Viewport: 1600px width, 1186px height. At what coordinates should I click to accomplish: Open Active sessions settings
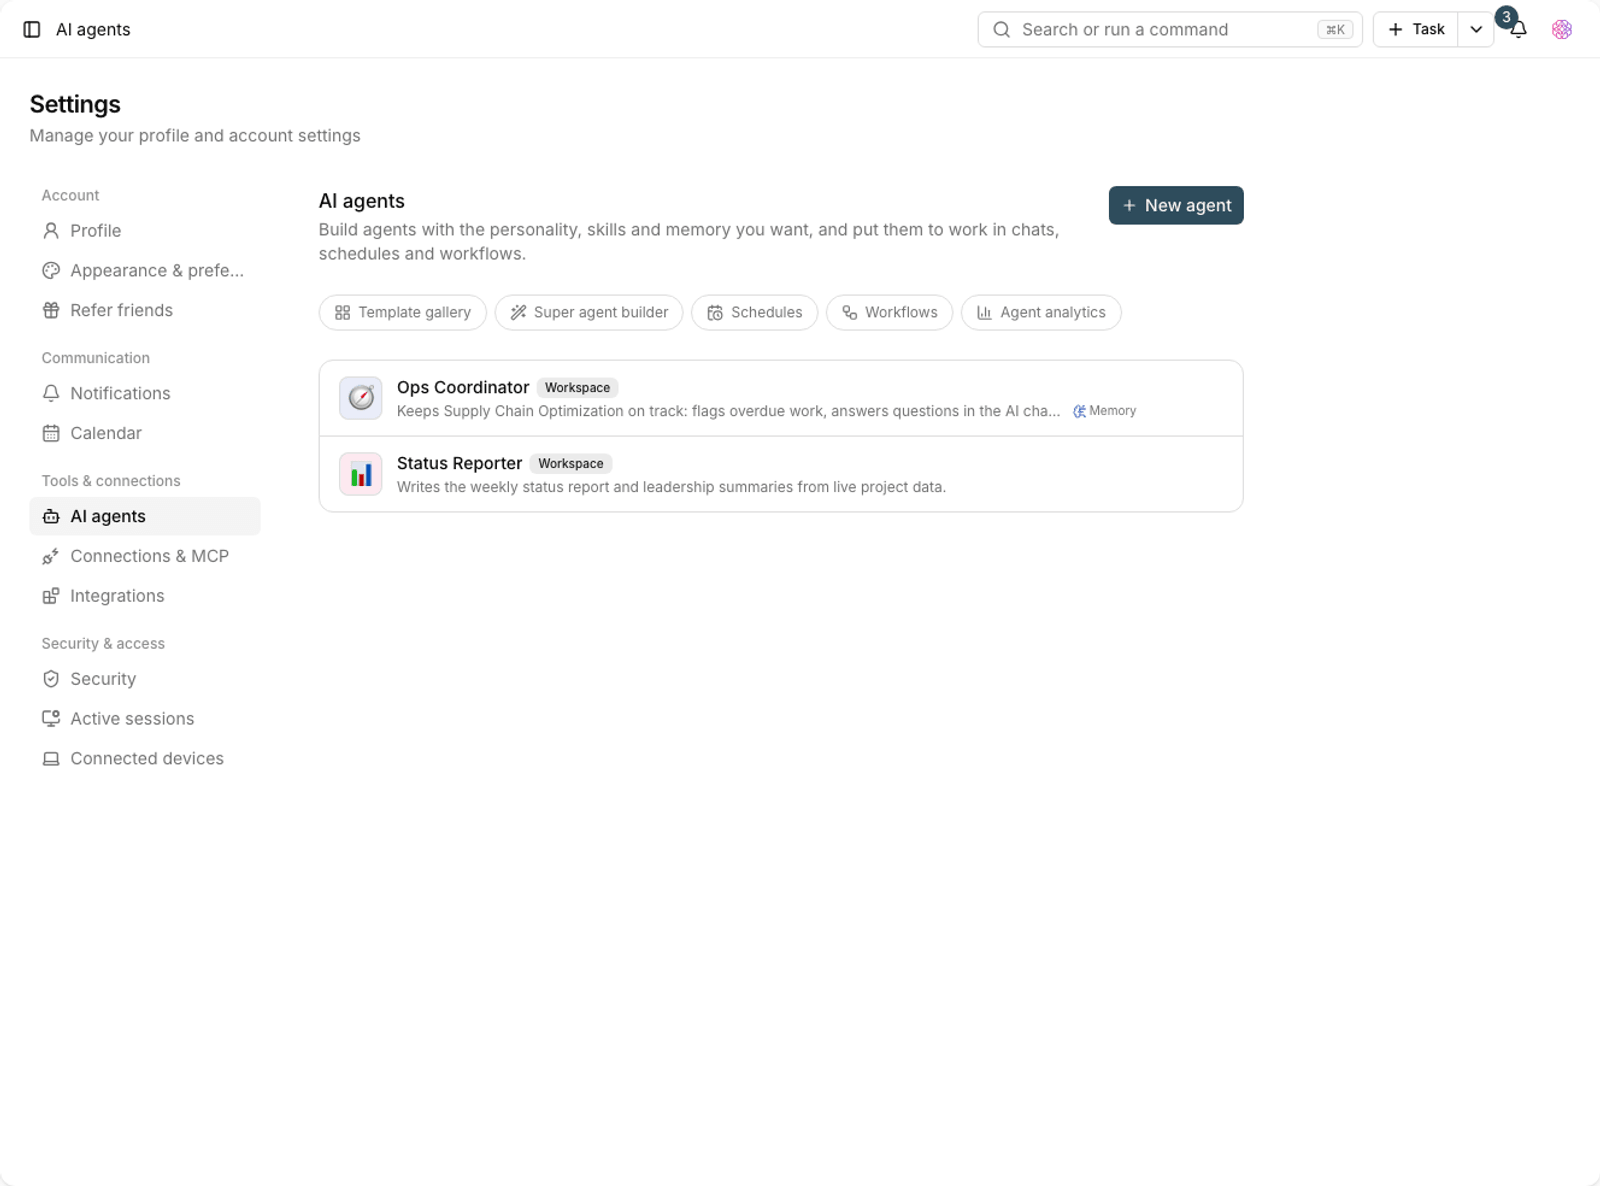click(145, 720)
